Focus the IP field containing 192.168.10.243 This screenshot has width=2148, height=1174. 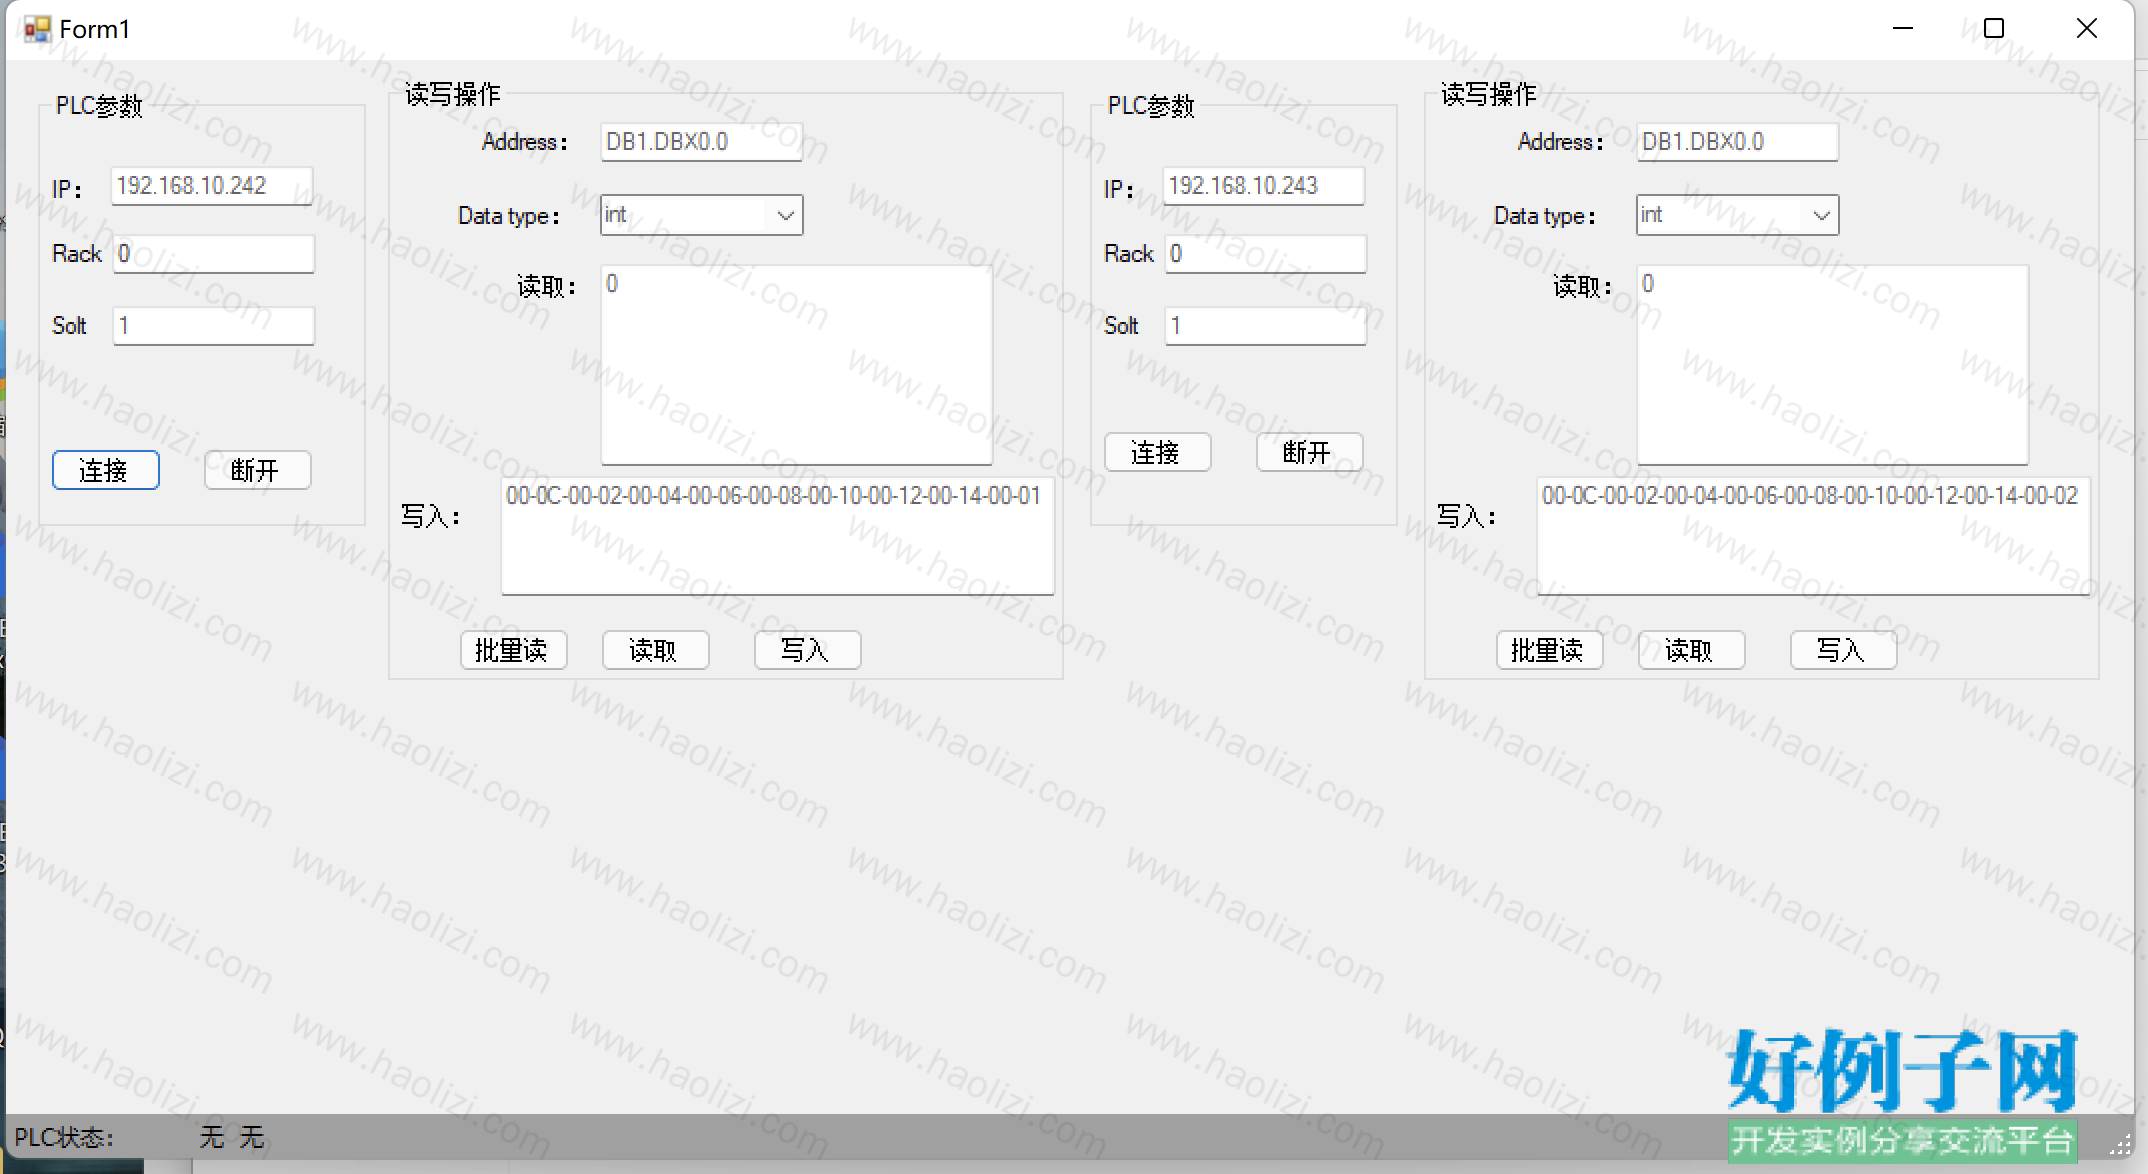tap(1264, 186)
